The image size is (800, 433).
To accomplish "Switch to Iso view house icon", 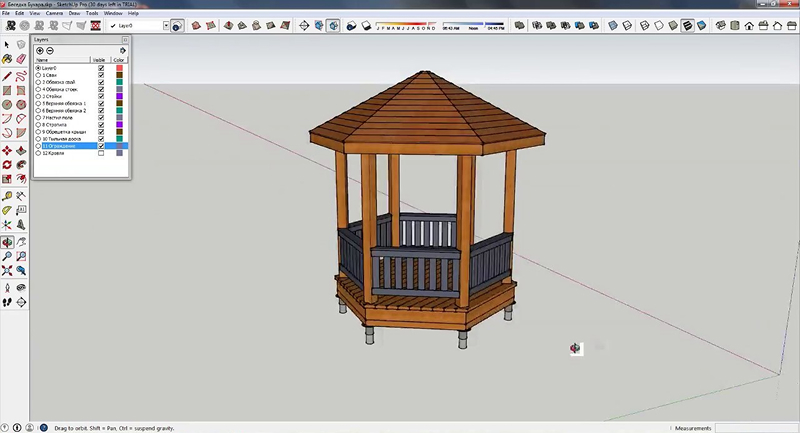I will 720,26.
